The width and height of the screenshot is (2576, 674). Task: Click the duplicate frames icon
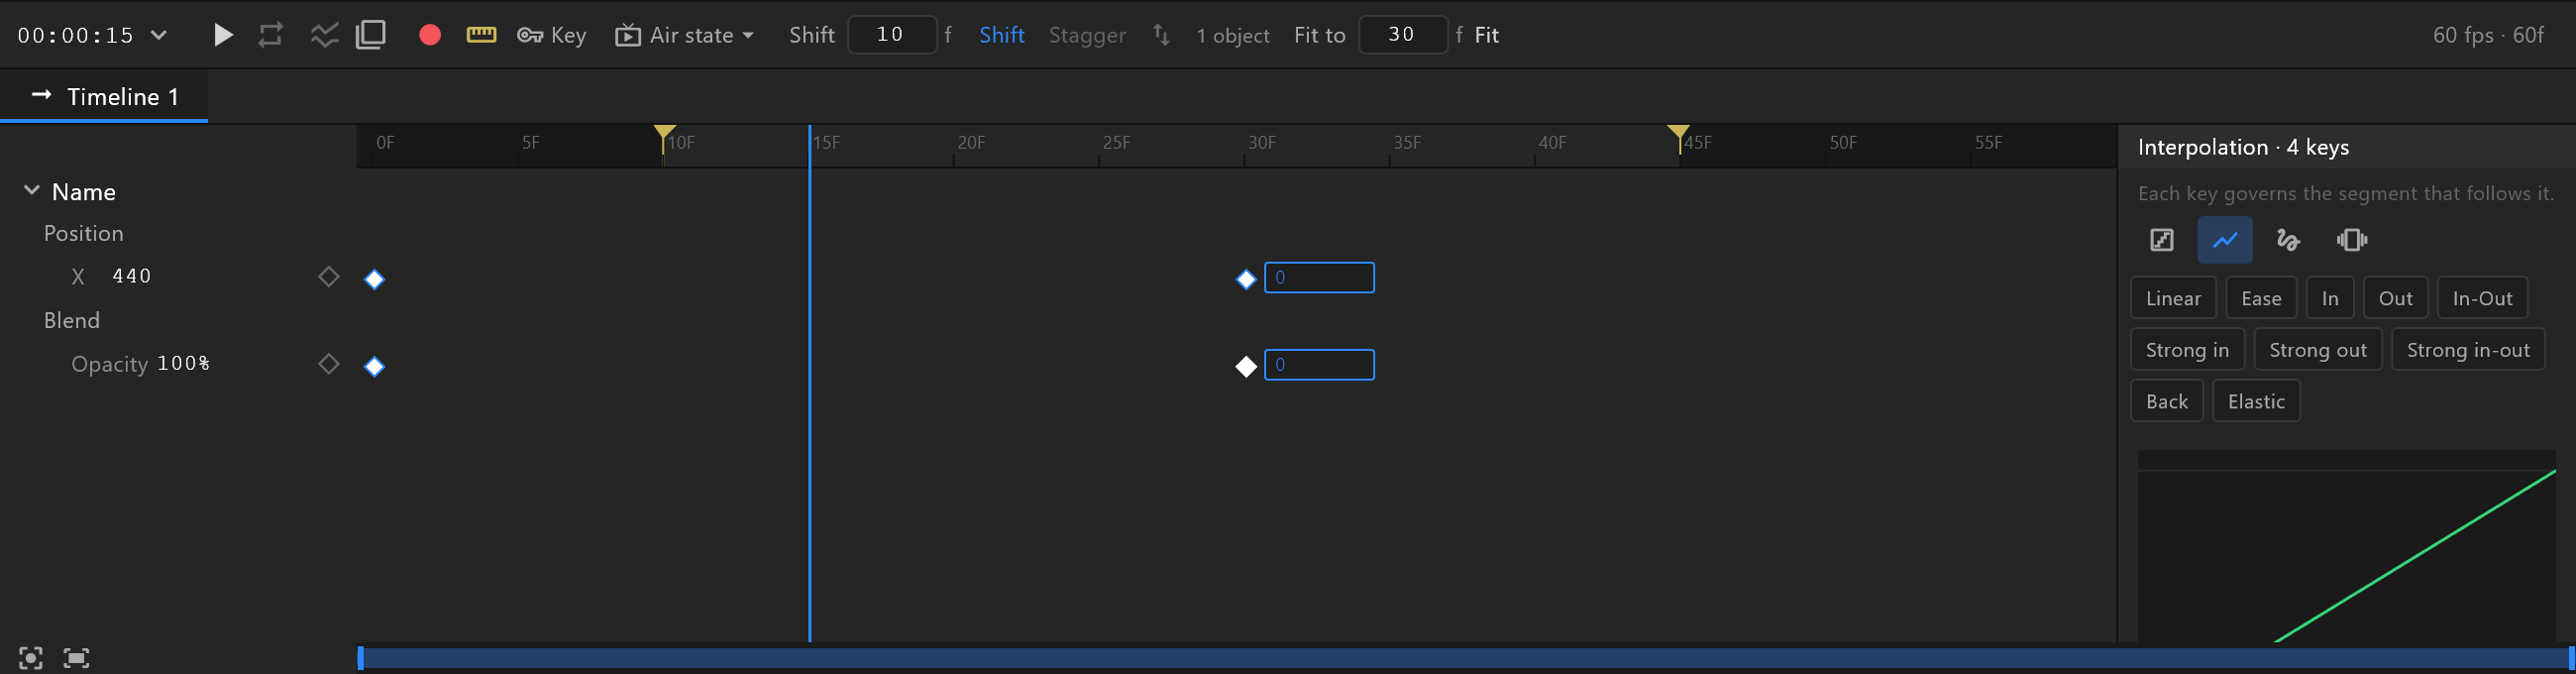371,35
